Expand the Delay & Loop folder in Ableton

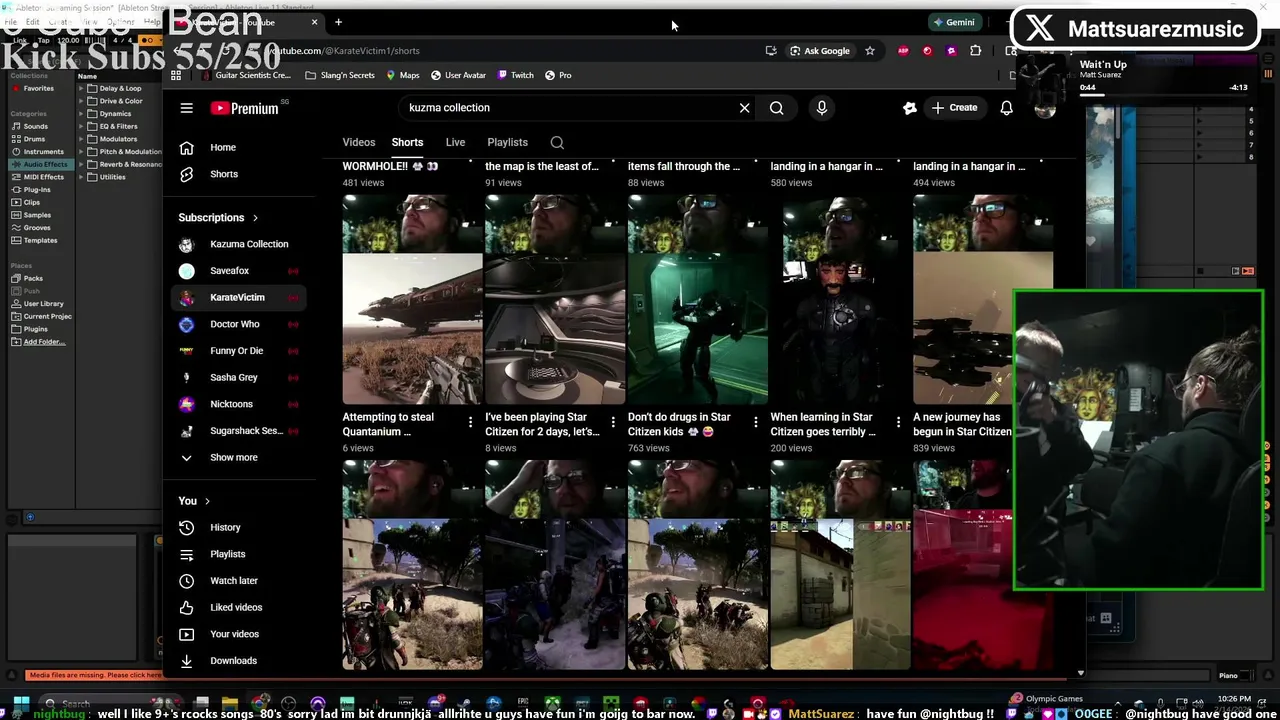[82, 88]
